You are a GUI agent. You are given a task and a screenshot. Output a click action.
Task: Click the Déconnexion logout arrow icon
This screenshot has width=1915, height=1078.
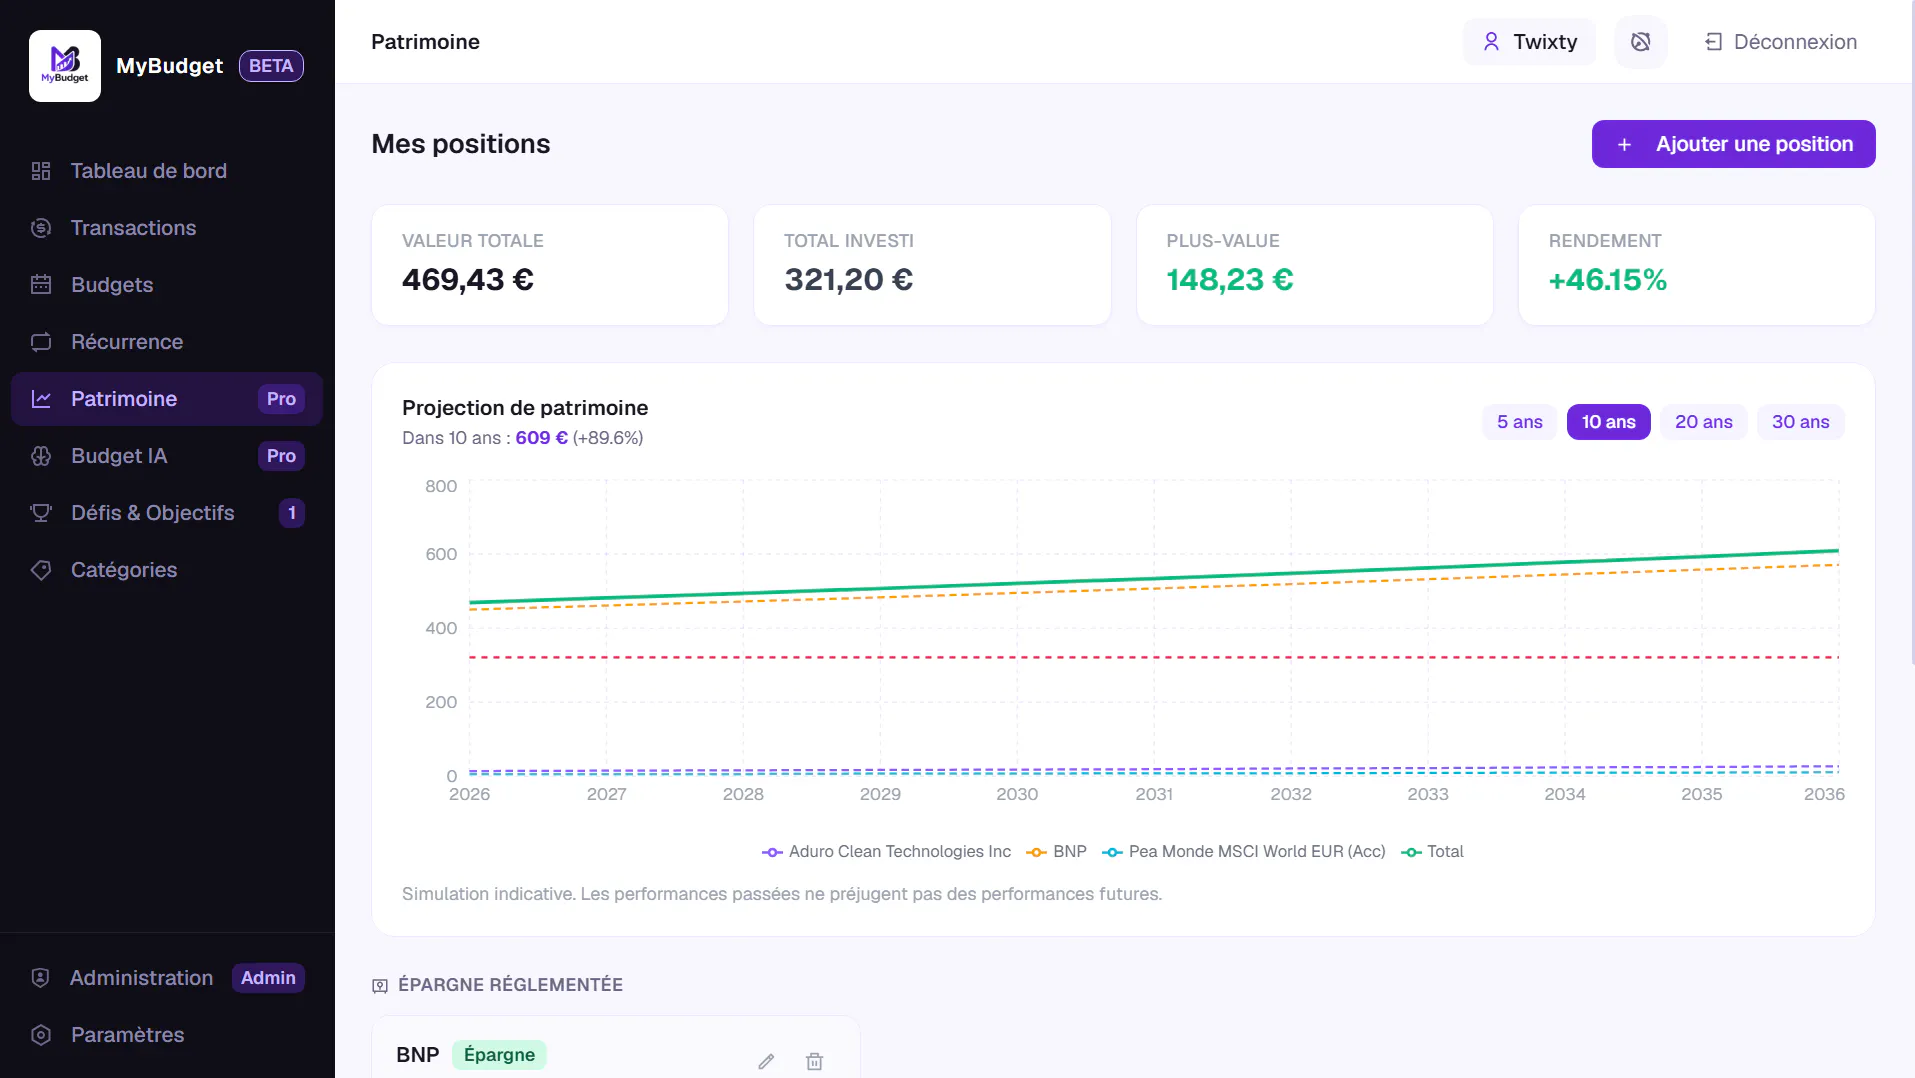[1713, 42]
